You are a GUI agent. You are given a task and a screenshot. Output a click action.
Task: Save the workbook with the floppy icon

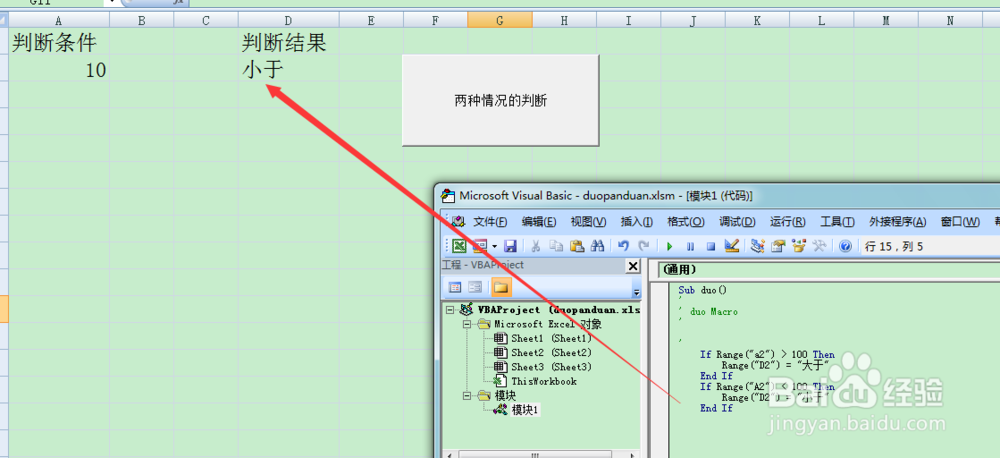[510, 246]
